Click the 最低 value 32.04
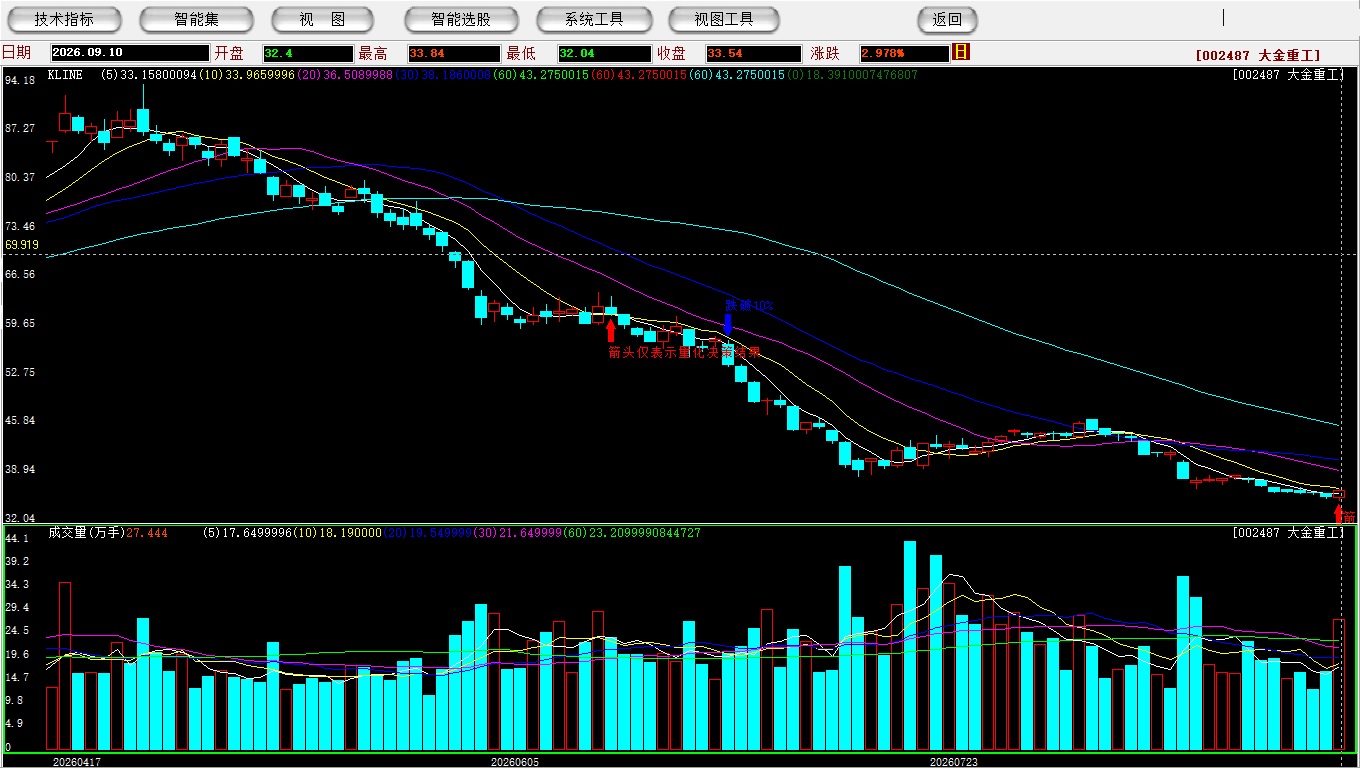The image size is (1360, 768). pyautogui.click(x=604, y=53)
